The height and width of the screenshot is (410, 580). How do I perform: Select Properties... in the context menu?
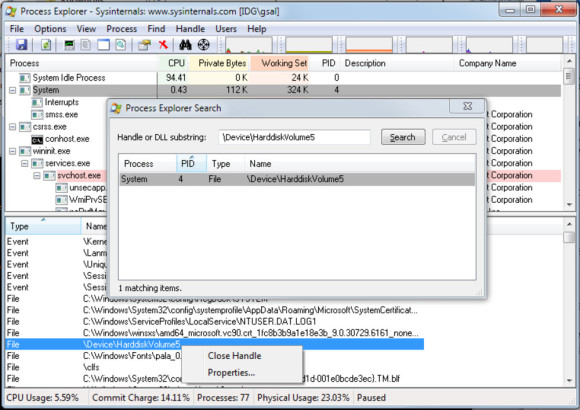click(x=231, y=373)
